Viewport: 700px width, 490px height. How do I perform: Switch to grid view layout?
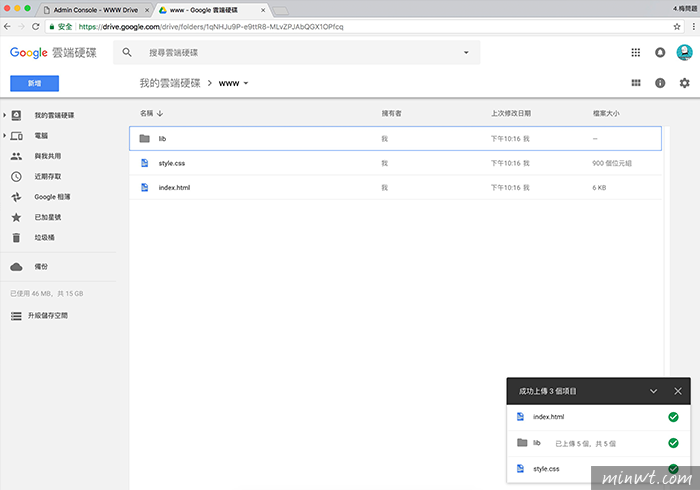(x=636, y=83)
